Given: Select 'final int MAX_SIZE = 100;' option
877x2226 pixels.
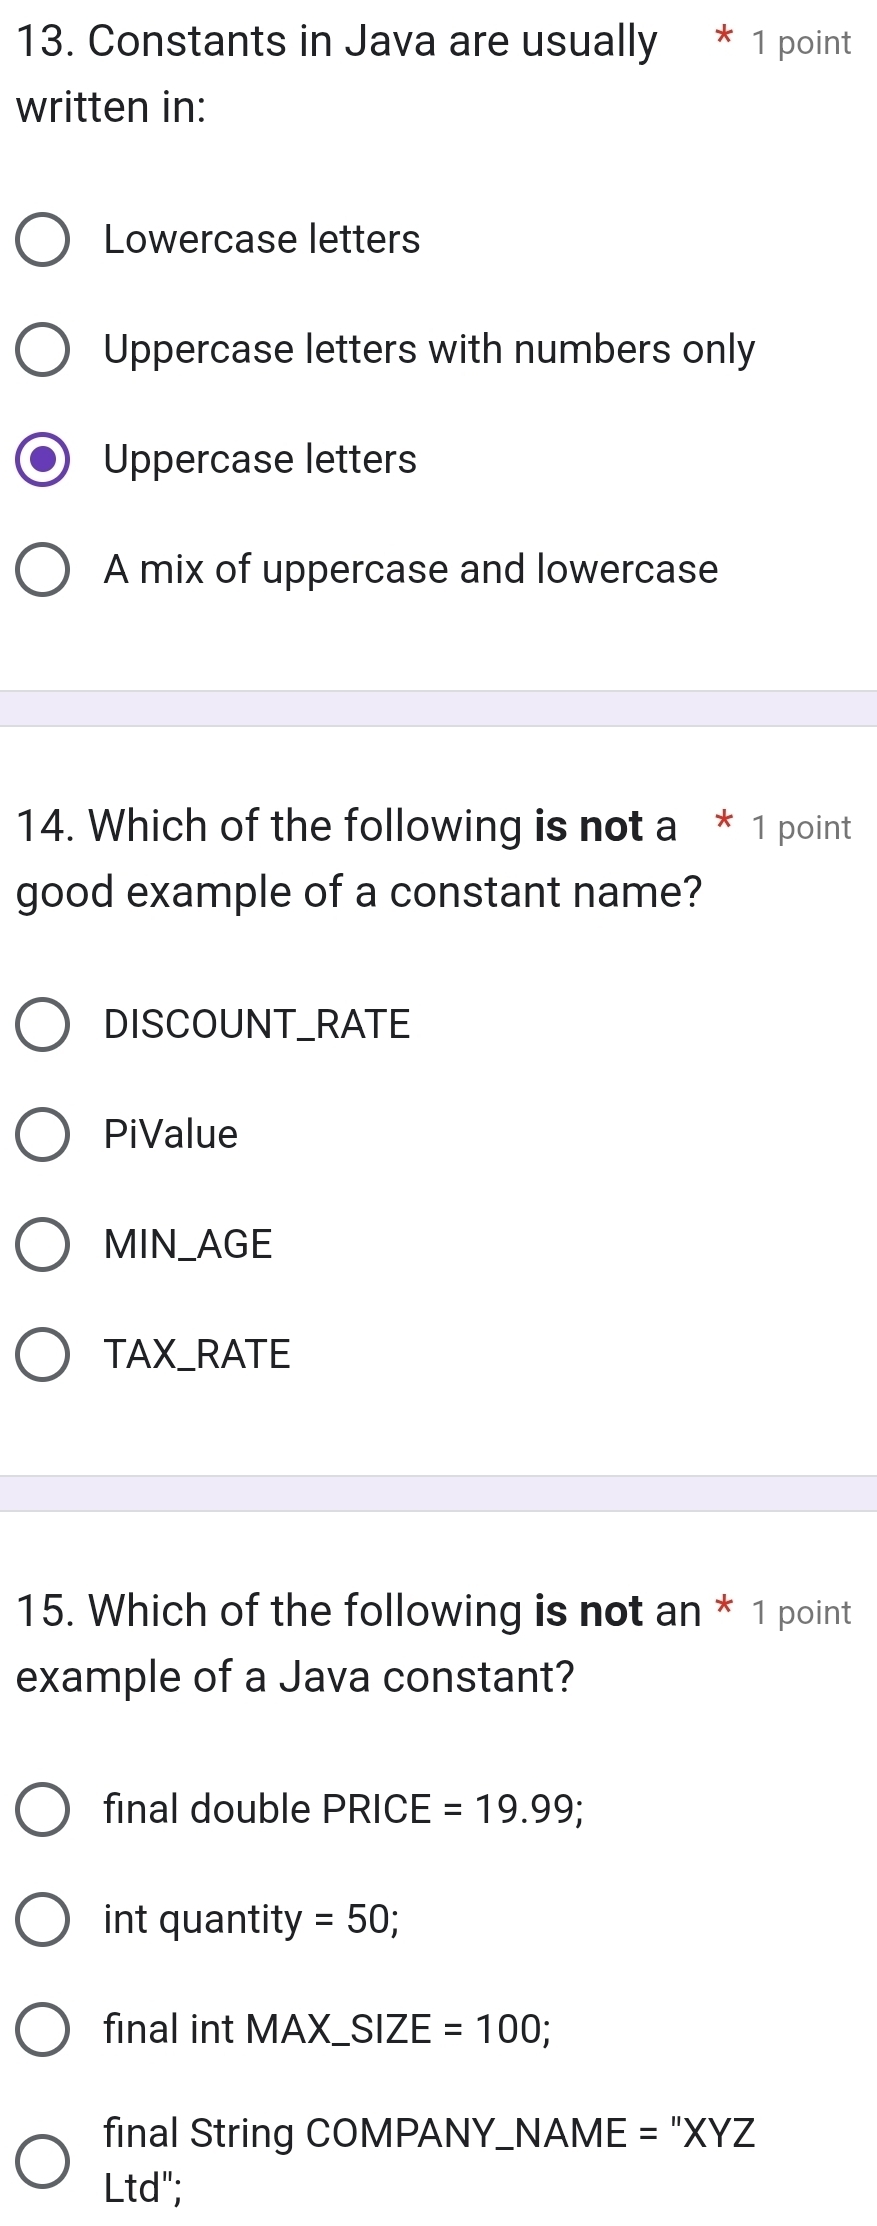Looking at the screenshot, I should pos(43,2030).
